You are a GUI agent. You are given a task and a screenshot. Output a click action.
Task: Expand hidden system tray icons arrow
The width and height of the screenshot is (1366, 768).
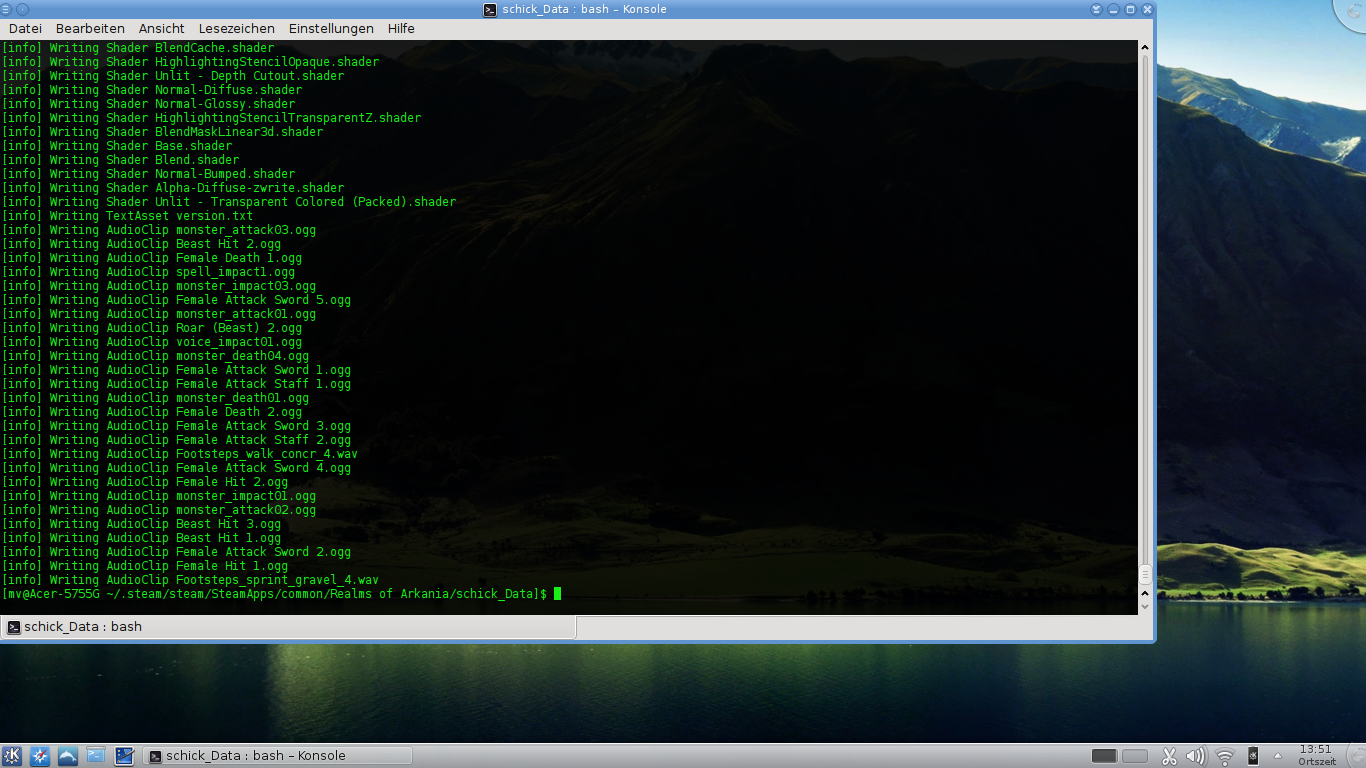click(1278, 756)
